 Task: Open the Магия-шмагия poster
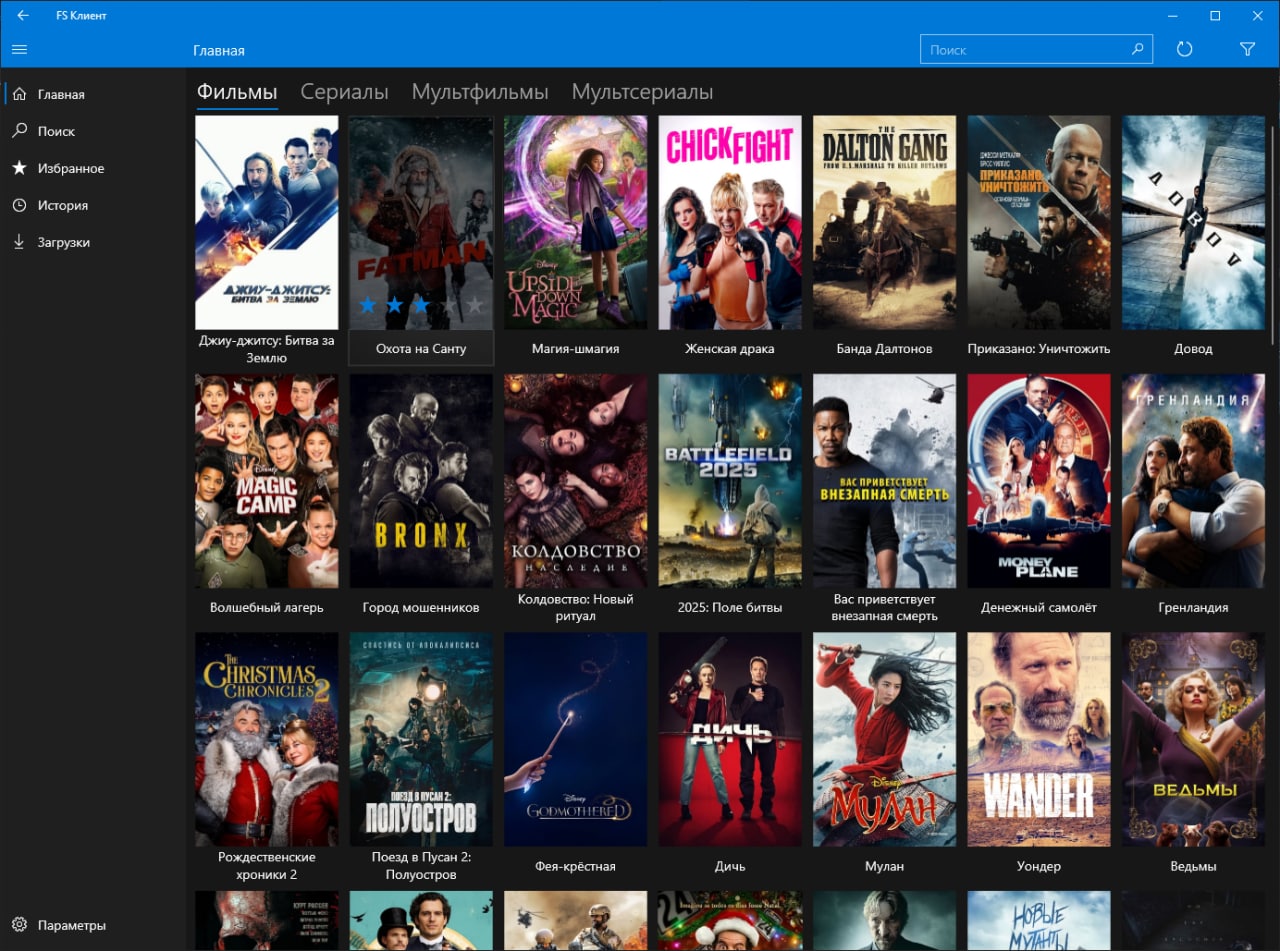pyautogui.click(x=575, y=223)
